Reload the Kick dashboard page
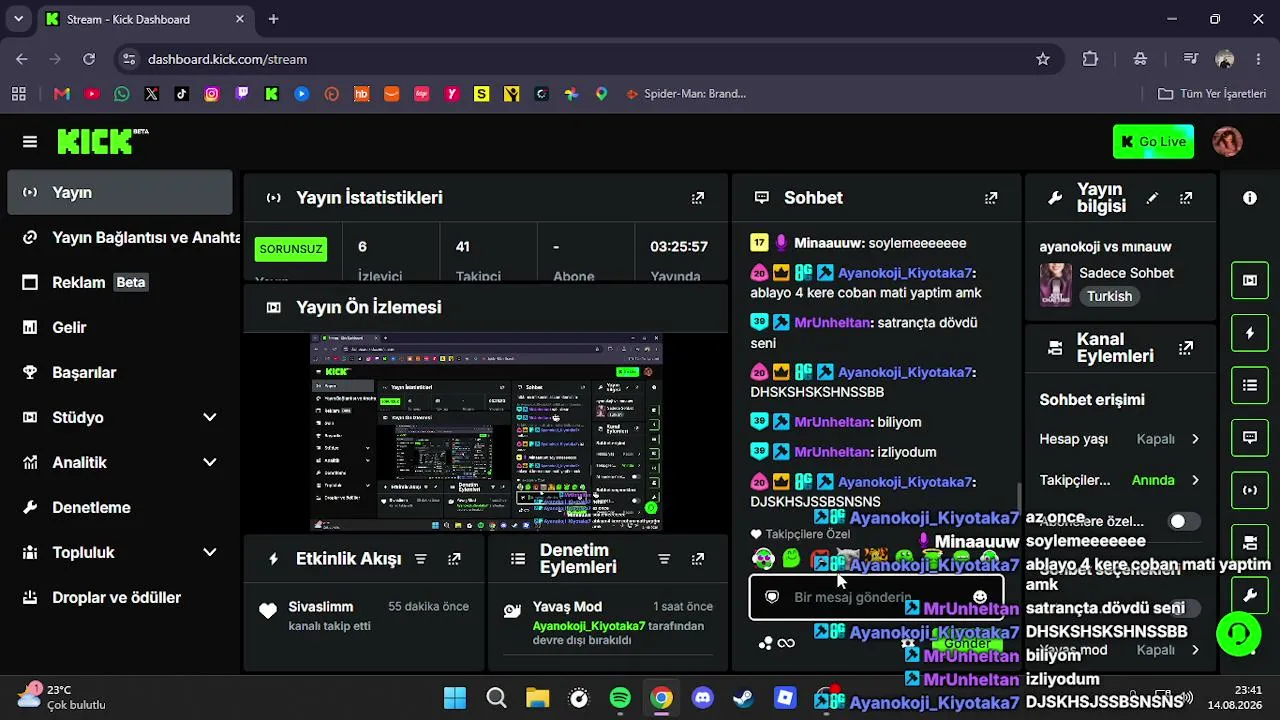This screenshot has height=720, width=1280. point(89,59)
